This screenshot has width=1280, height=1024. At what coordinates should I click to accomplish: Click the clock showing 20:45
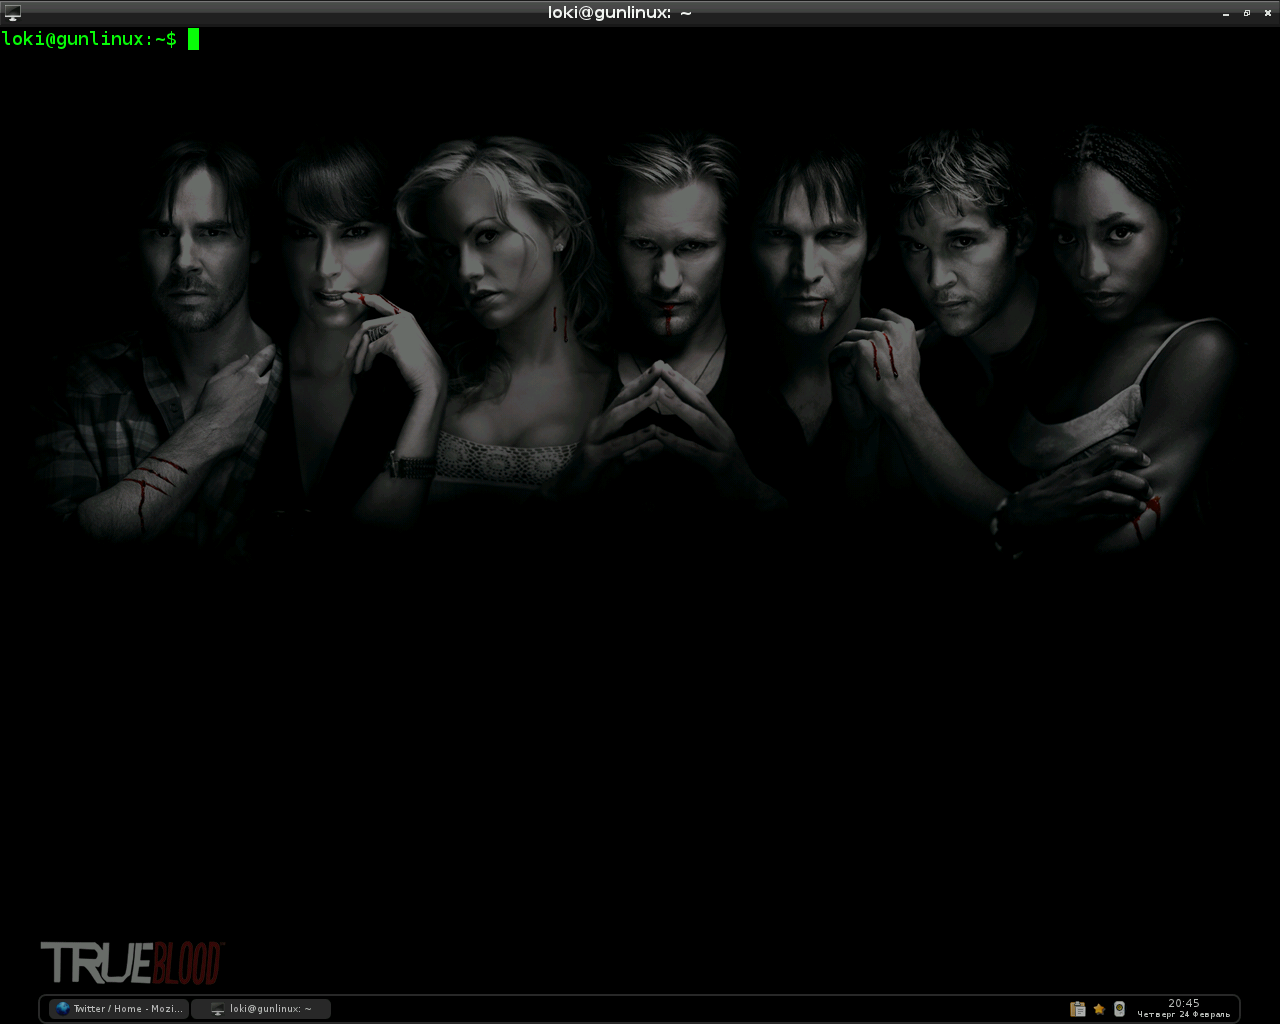1184,1003
